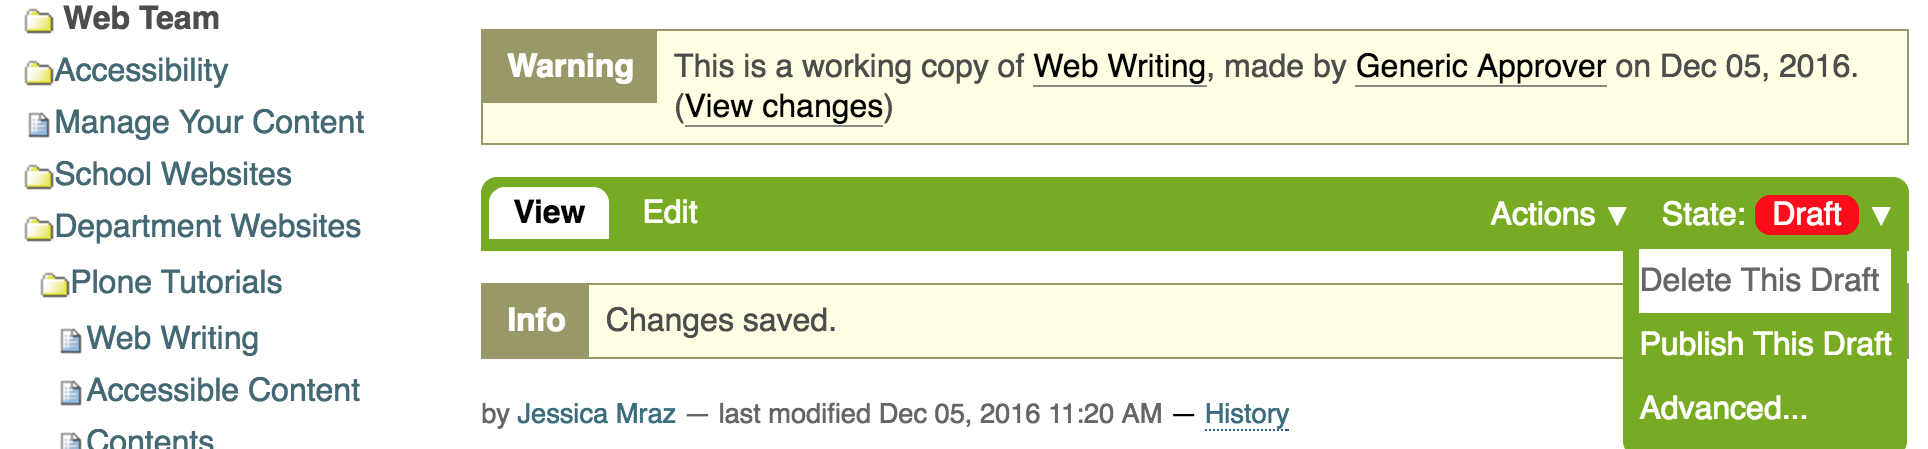Image resolution: width=1928 pixels, height=449 pixels.
Task: Click the arrow next to Draft state
Action: tap(1881, 215)
